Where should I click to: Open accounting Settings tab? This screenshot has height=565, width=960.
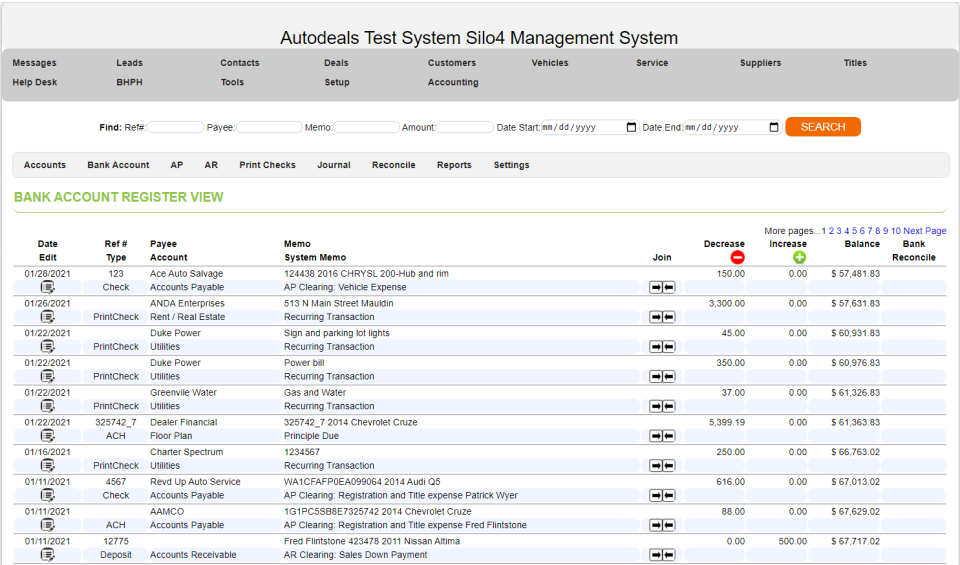click(511, 165)
